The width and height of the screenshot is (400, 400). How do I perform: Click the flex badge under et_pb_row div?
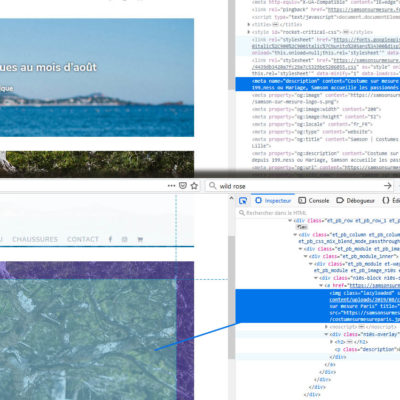[x=302, y=227]
